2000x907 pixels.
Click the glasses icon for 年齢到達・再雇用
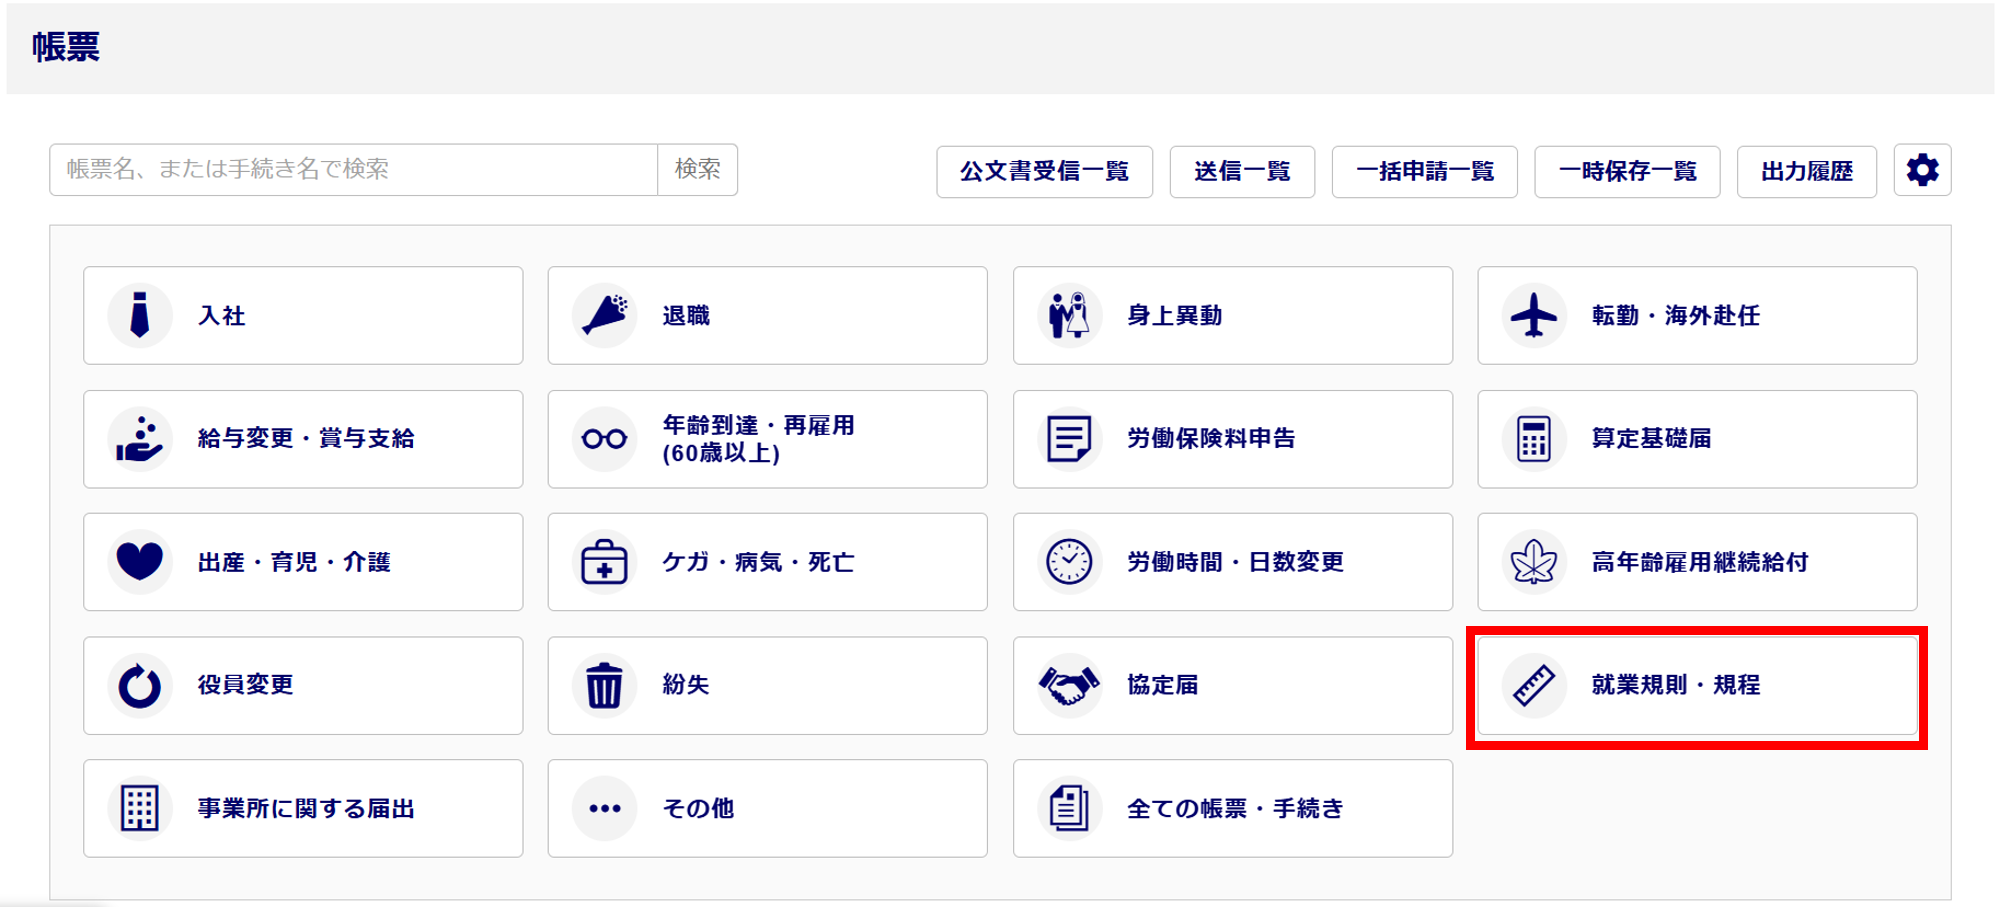click(605, 439)
